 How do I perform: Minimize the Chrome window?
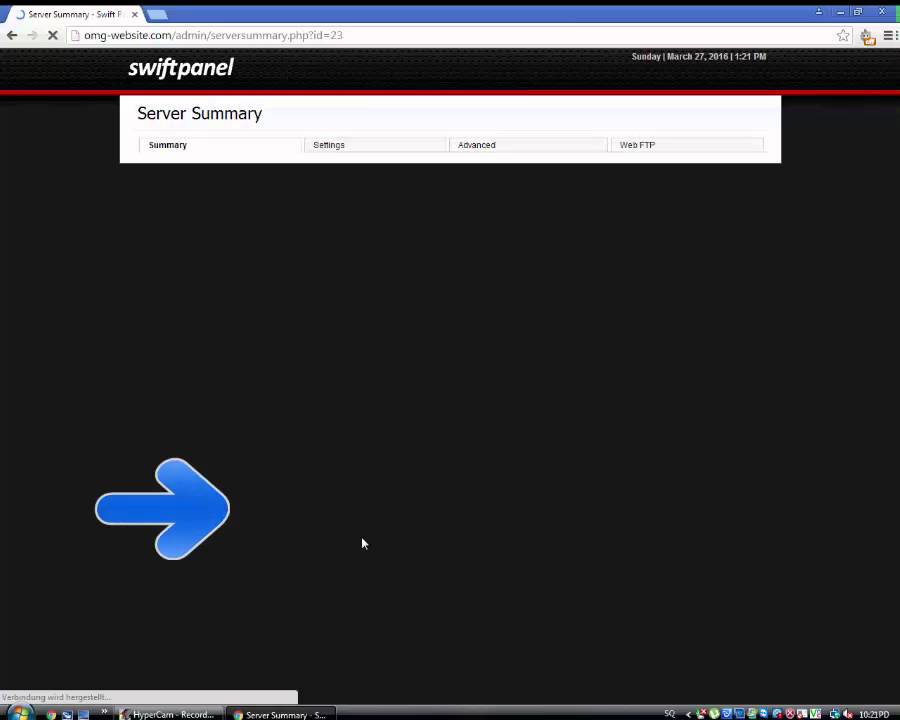[840, 11]
